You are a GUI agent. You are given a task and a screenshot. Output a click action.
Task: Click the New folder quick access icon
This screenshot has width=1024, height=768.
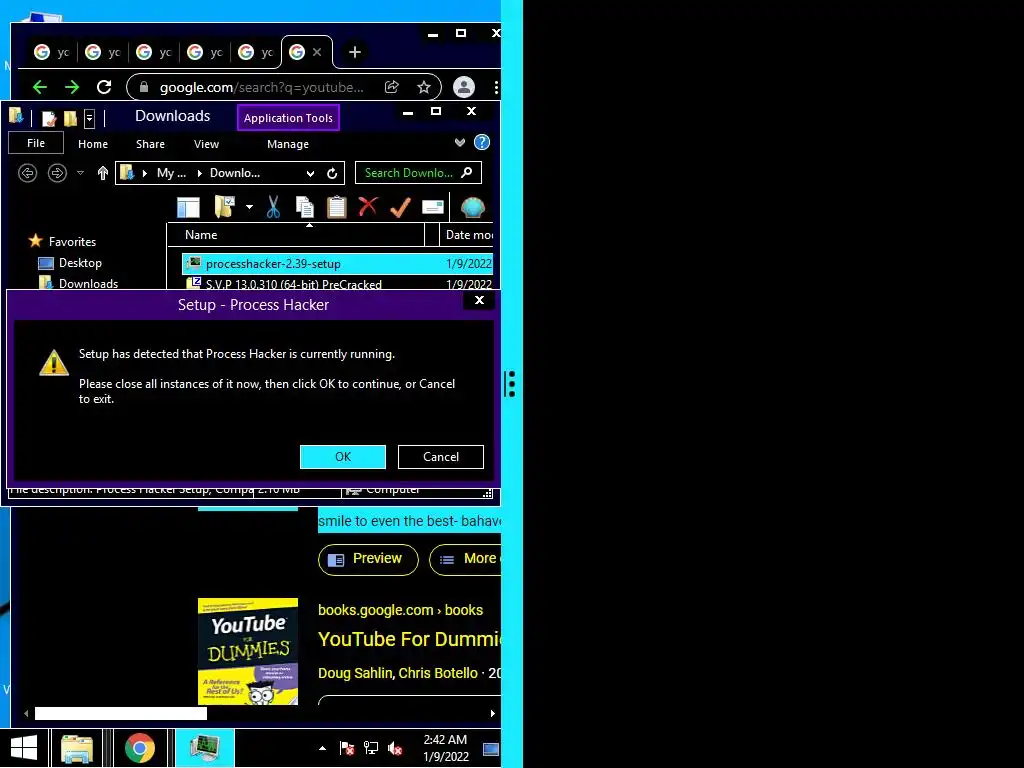[x=70, y=118]
